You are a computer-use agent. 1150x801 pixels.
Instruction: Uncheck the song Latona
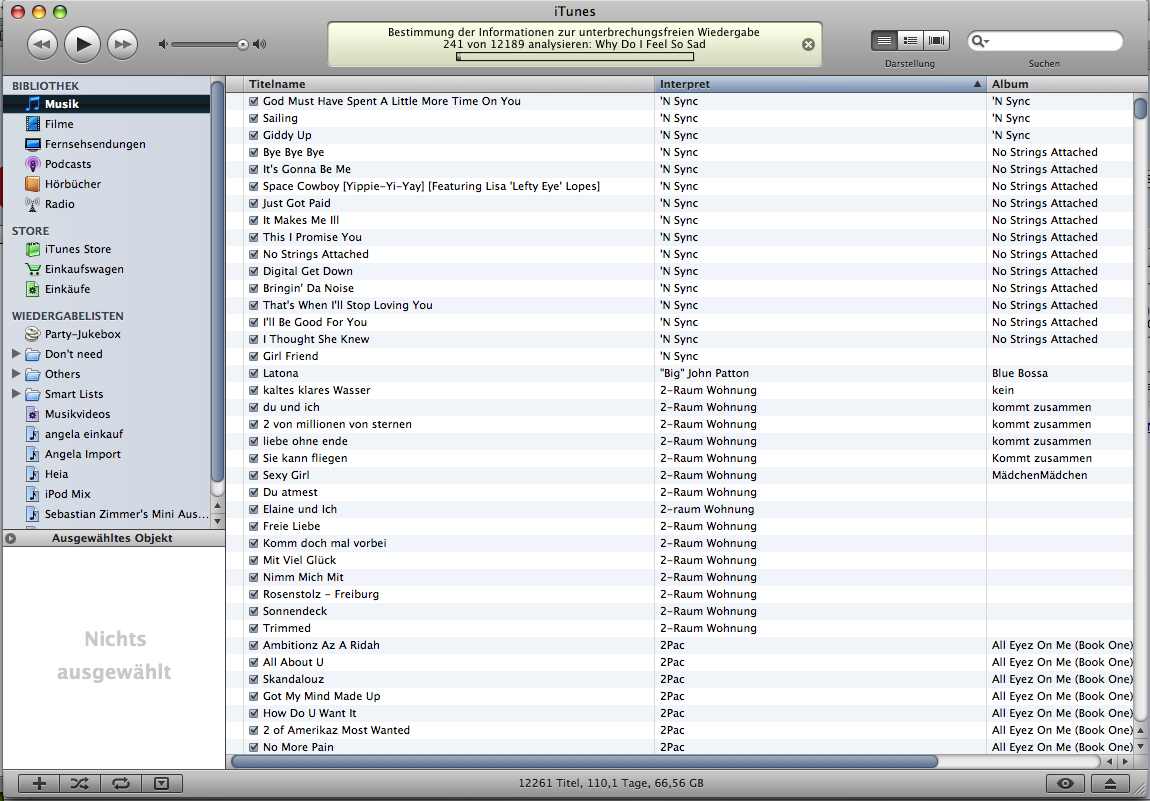[x=254, y=373]
